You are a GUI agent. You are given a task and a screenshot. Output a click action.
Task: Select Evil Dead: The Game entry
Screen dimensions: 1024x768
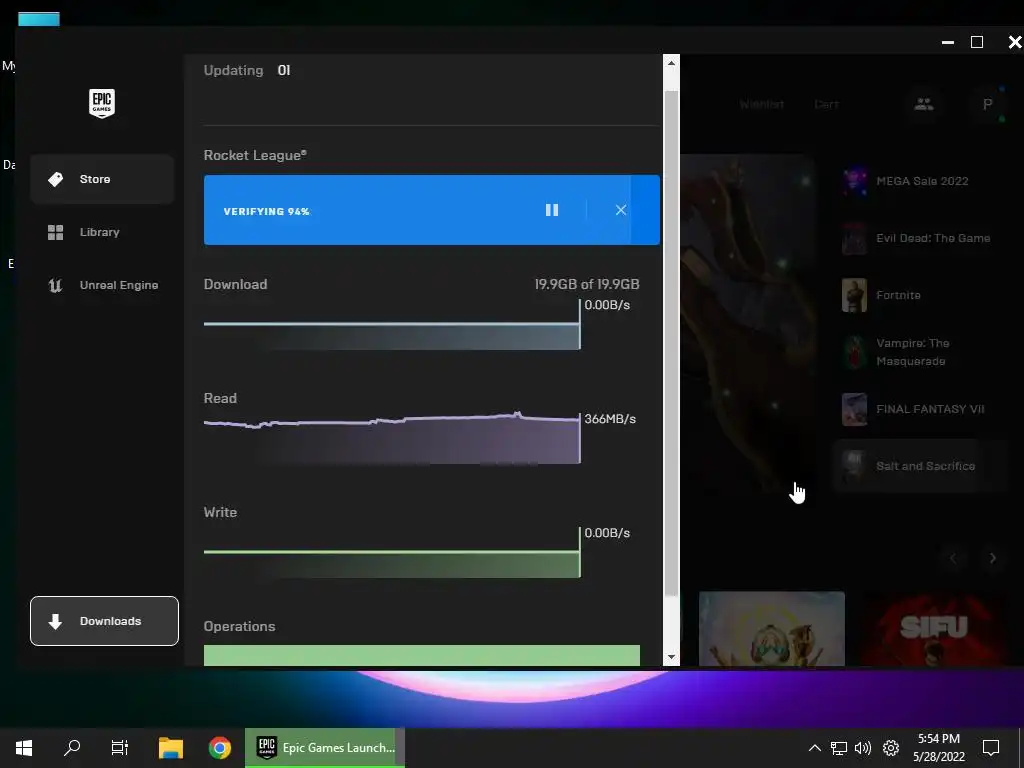click(920, 238)
